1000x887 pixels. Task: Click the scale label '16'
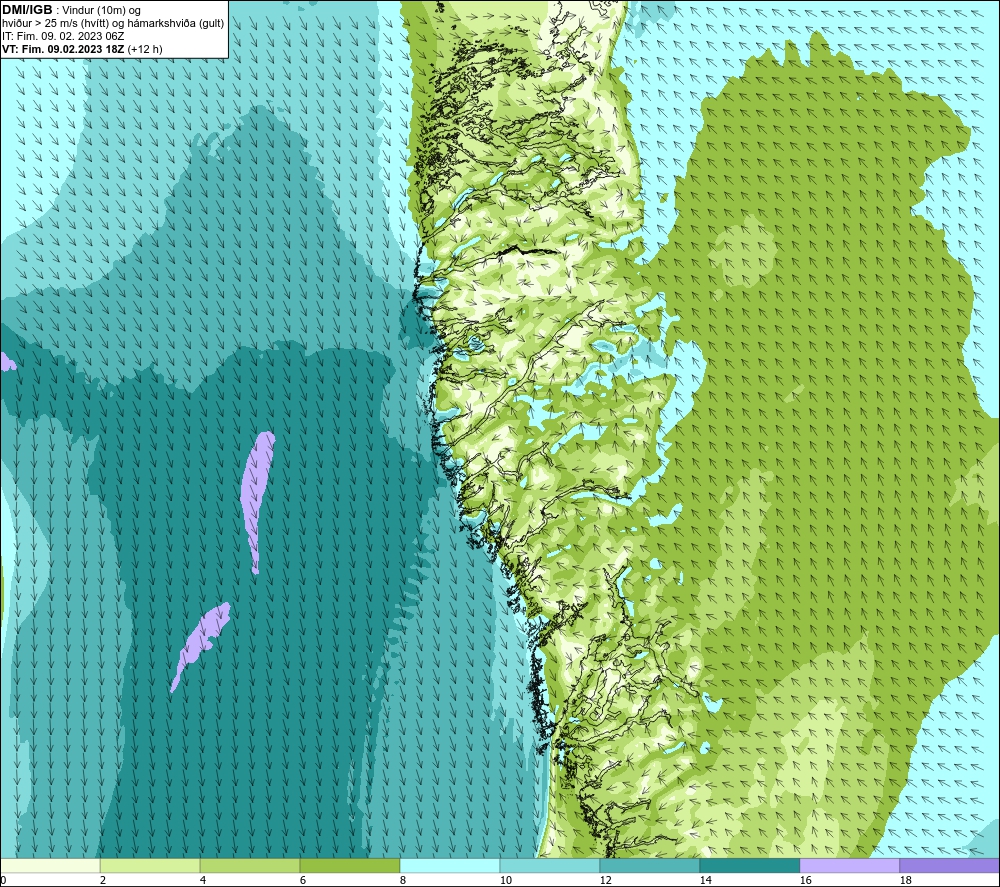pos(805,880)
